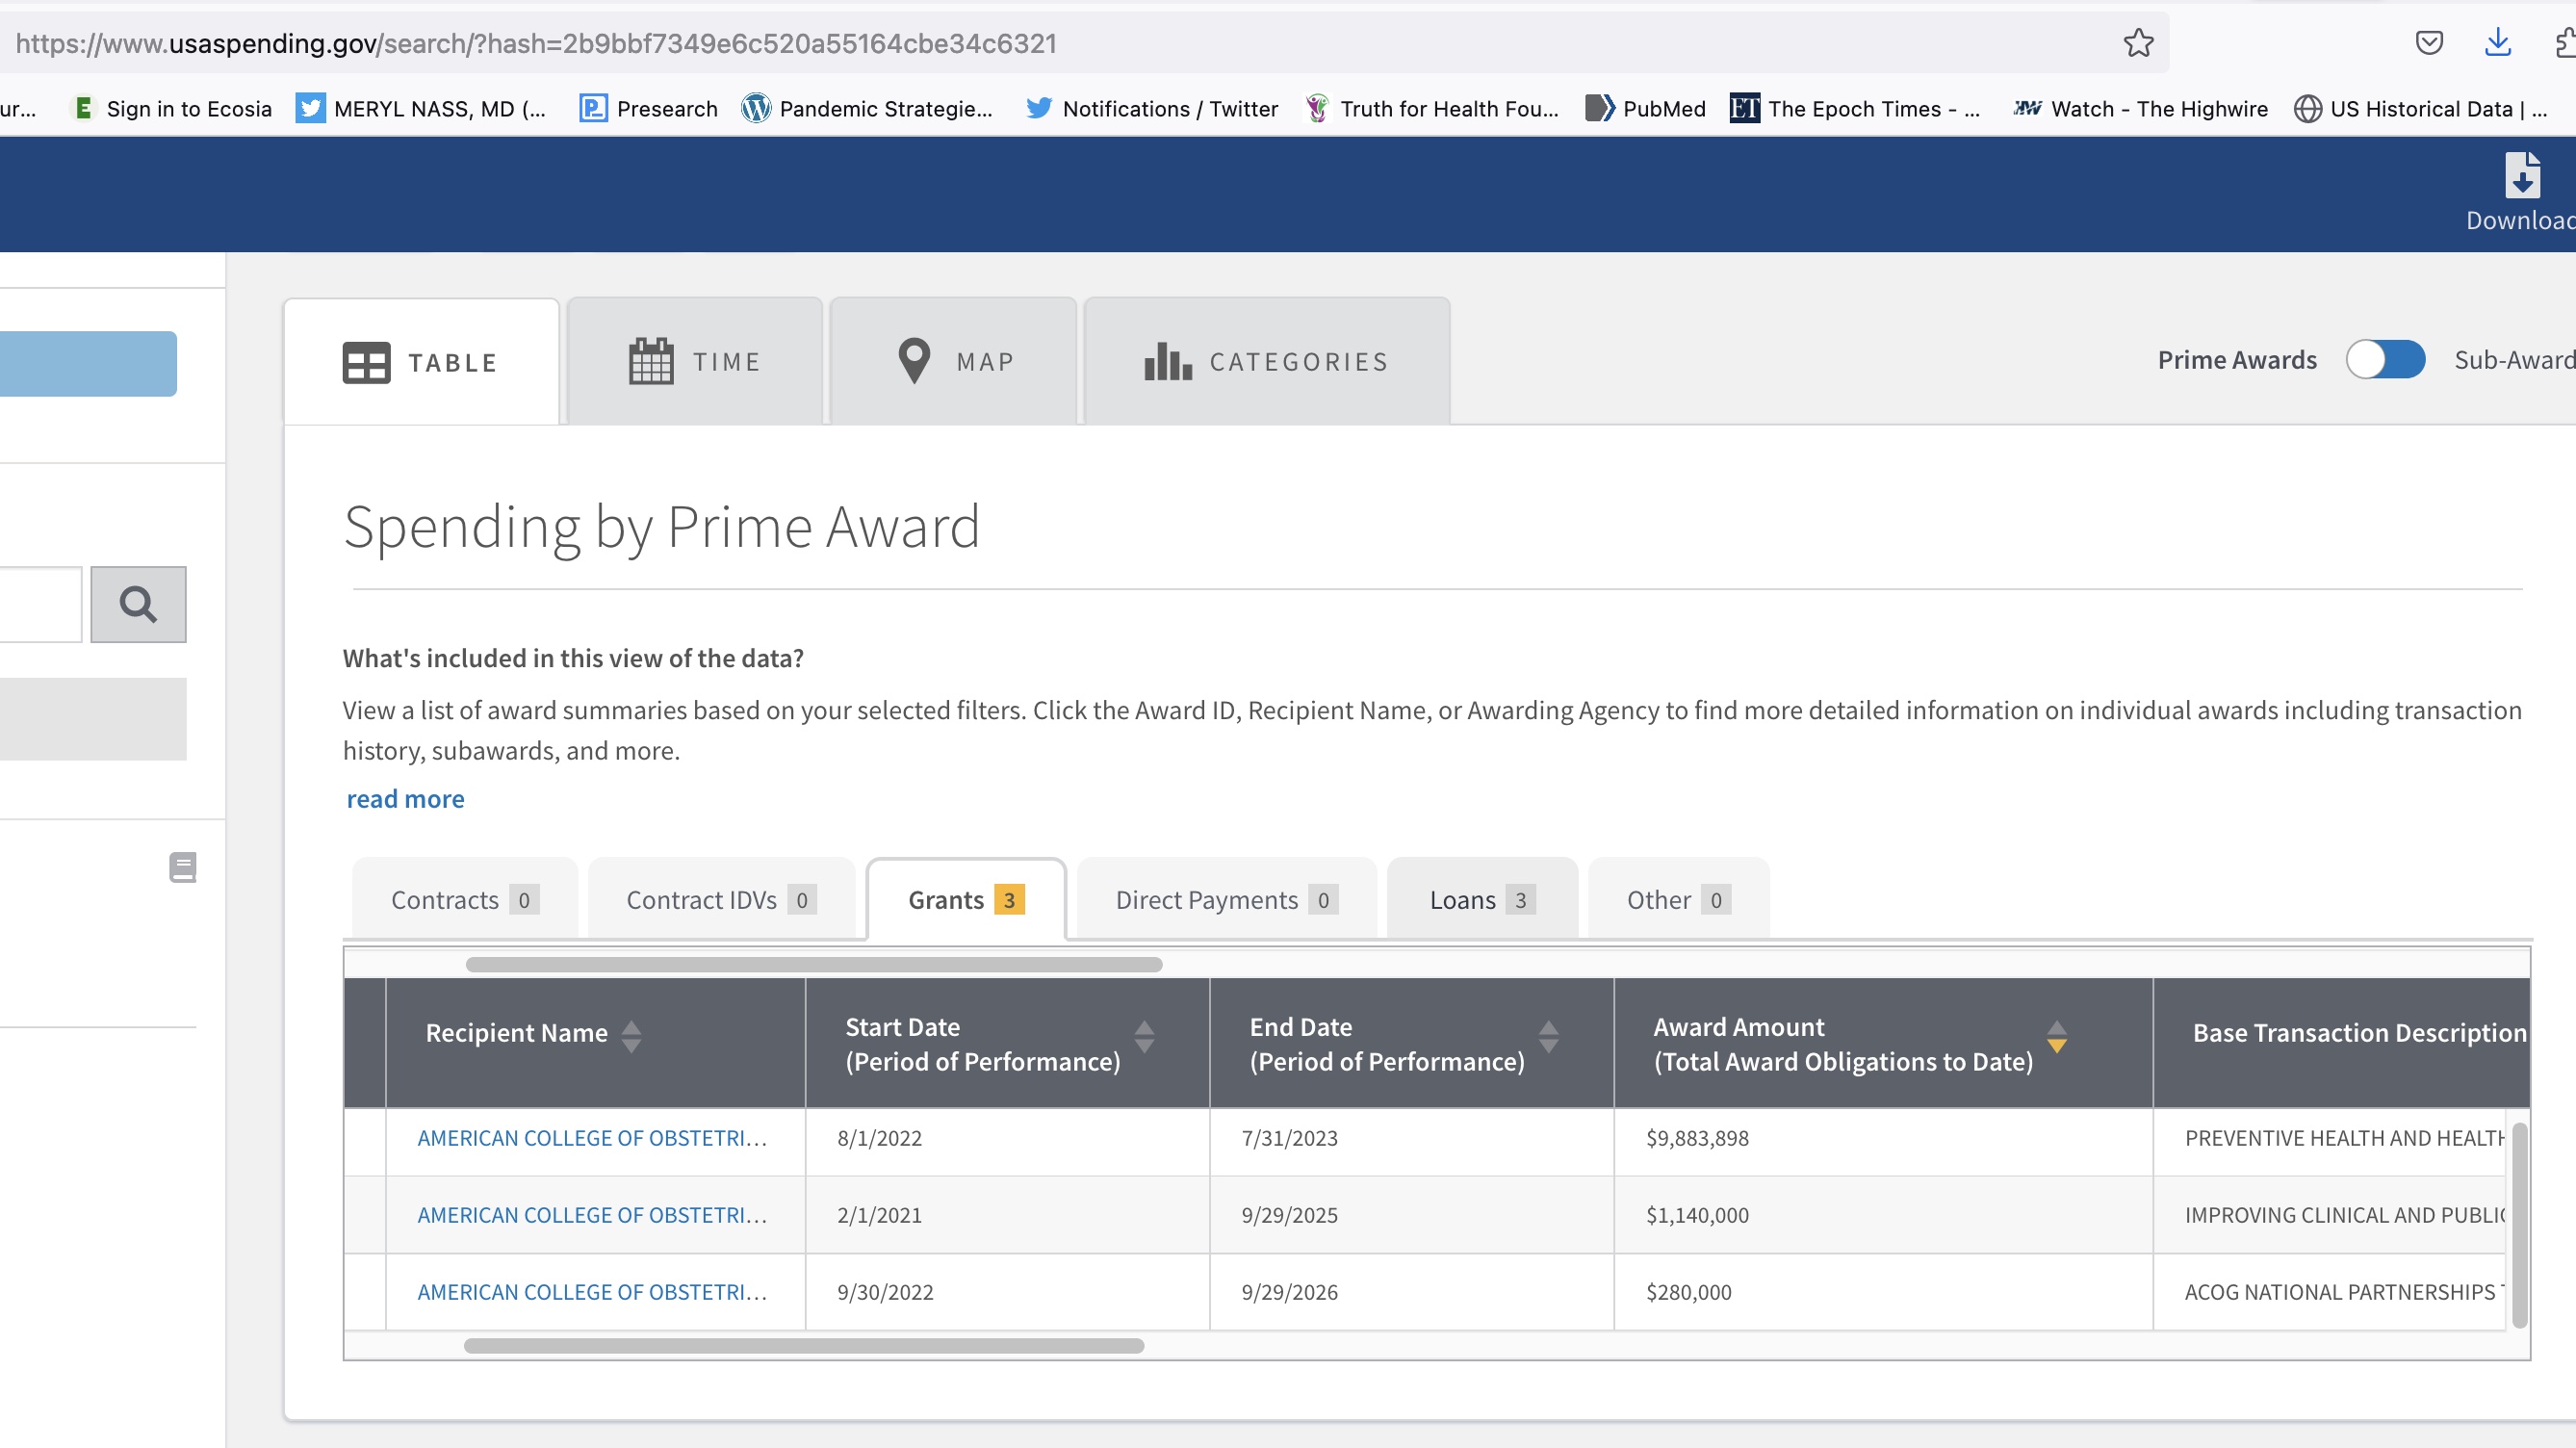Switch to the TIME view tab
Viewport: 2576px width, 1448px height.
(695, 362)
